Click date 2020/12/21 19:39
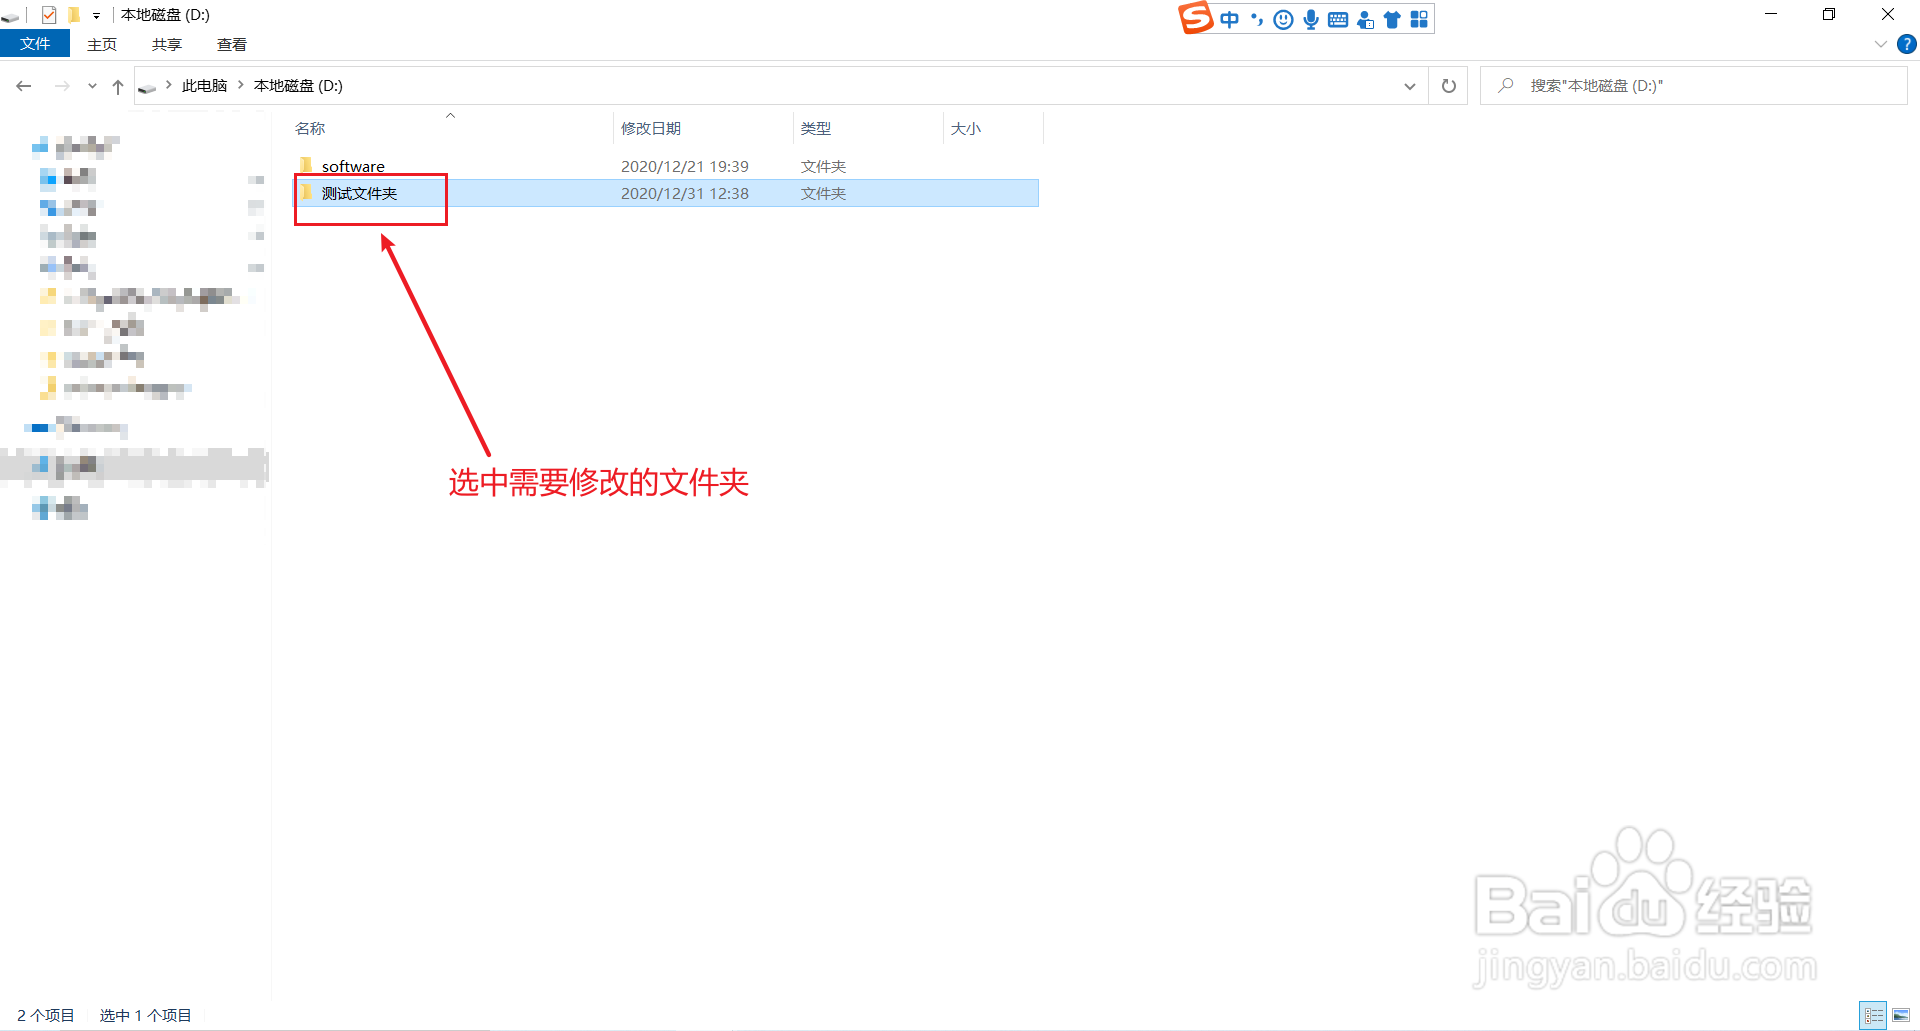Viewport: 1920px width, 1031px height. point(685,166)
